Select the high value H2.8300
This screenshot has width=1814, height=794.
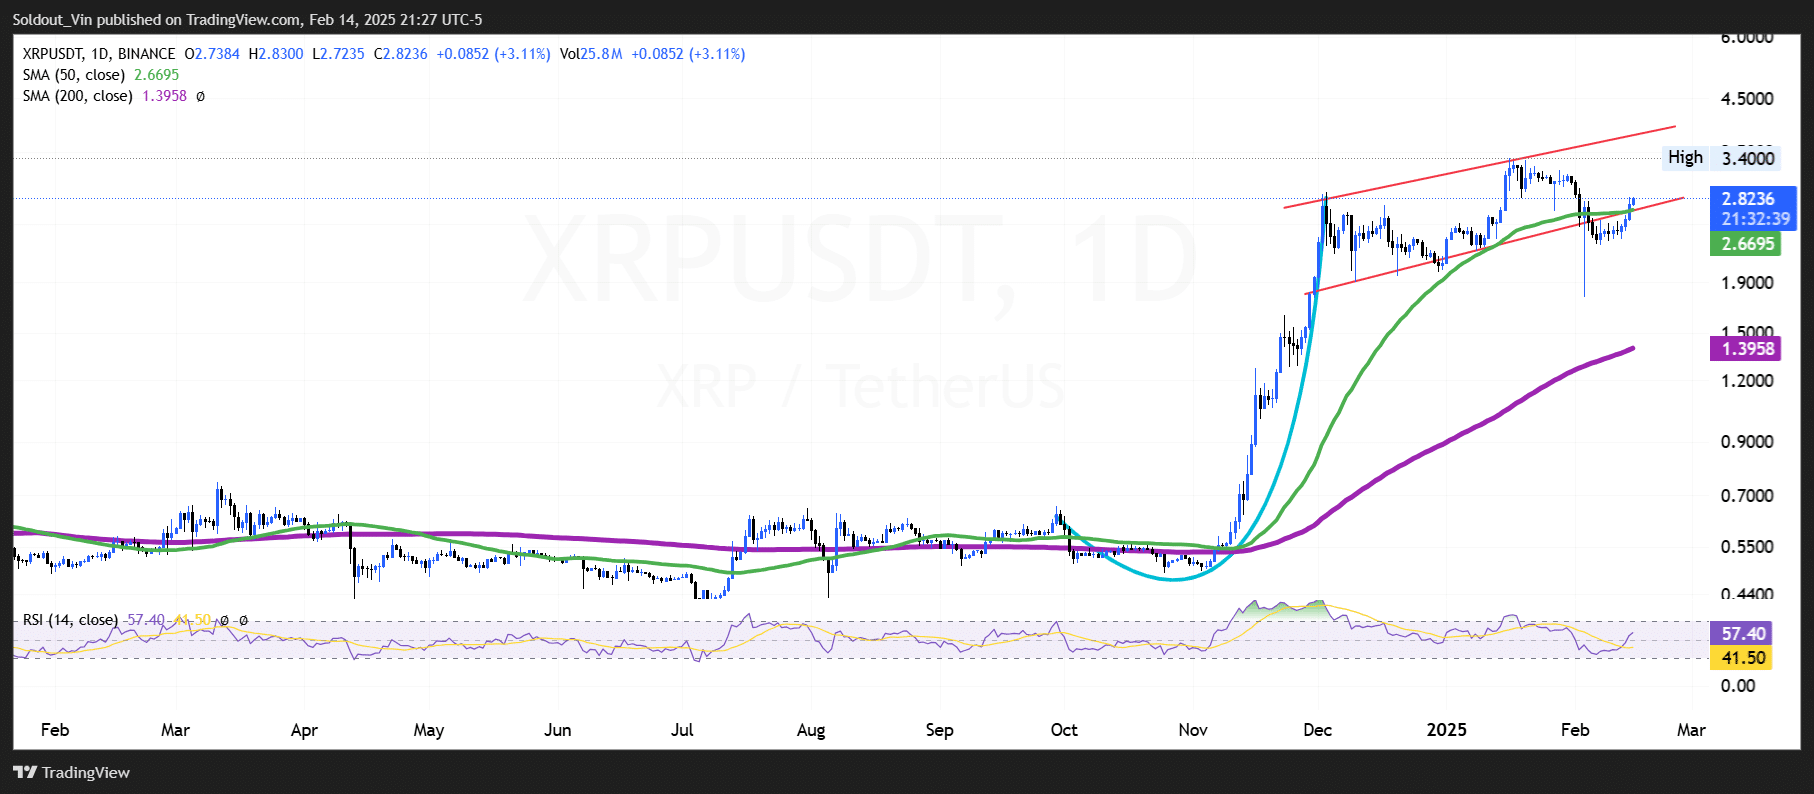pos(276,54)
